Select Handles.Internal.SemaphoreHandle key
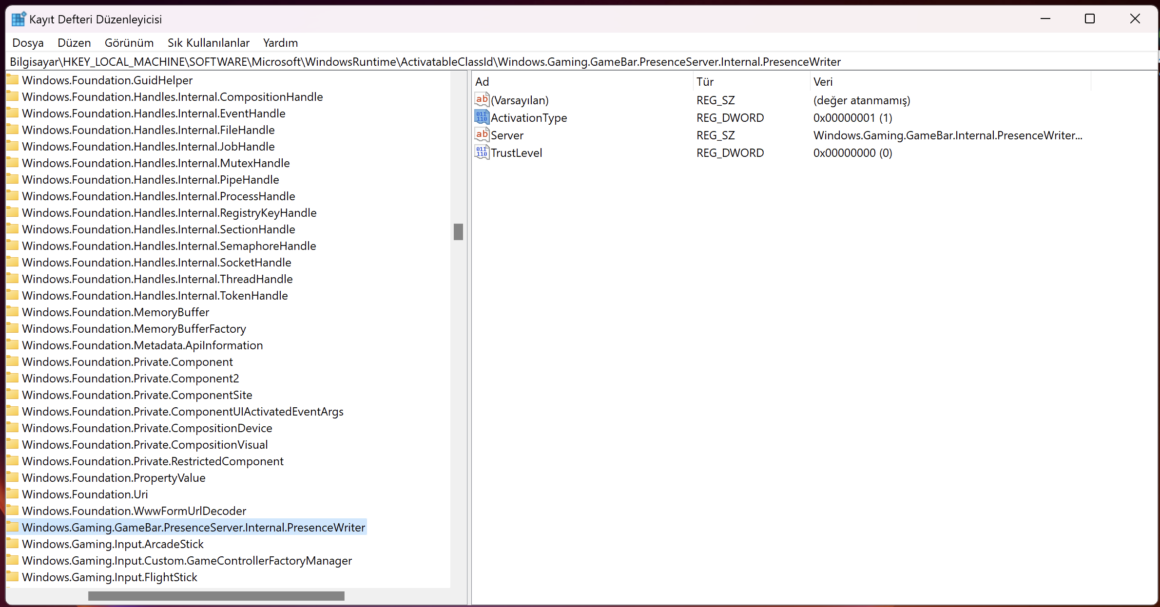Viewport: 1160px width, 607px height. tap(169, 246)
